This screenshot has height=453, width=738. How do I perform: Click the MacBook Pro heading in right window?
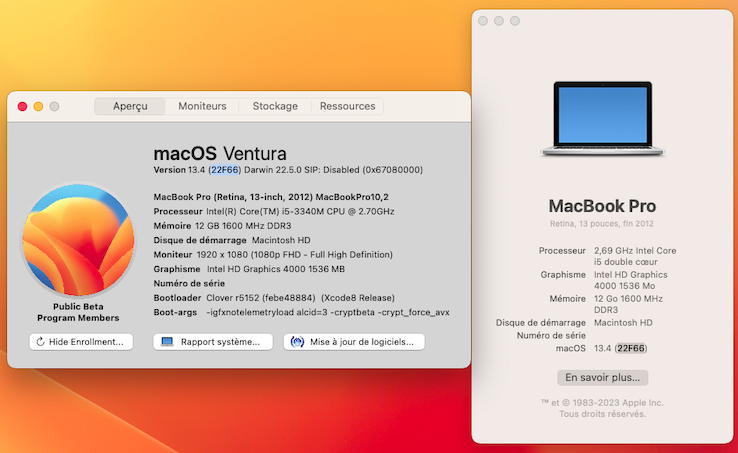point(602,206)
